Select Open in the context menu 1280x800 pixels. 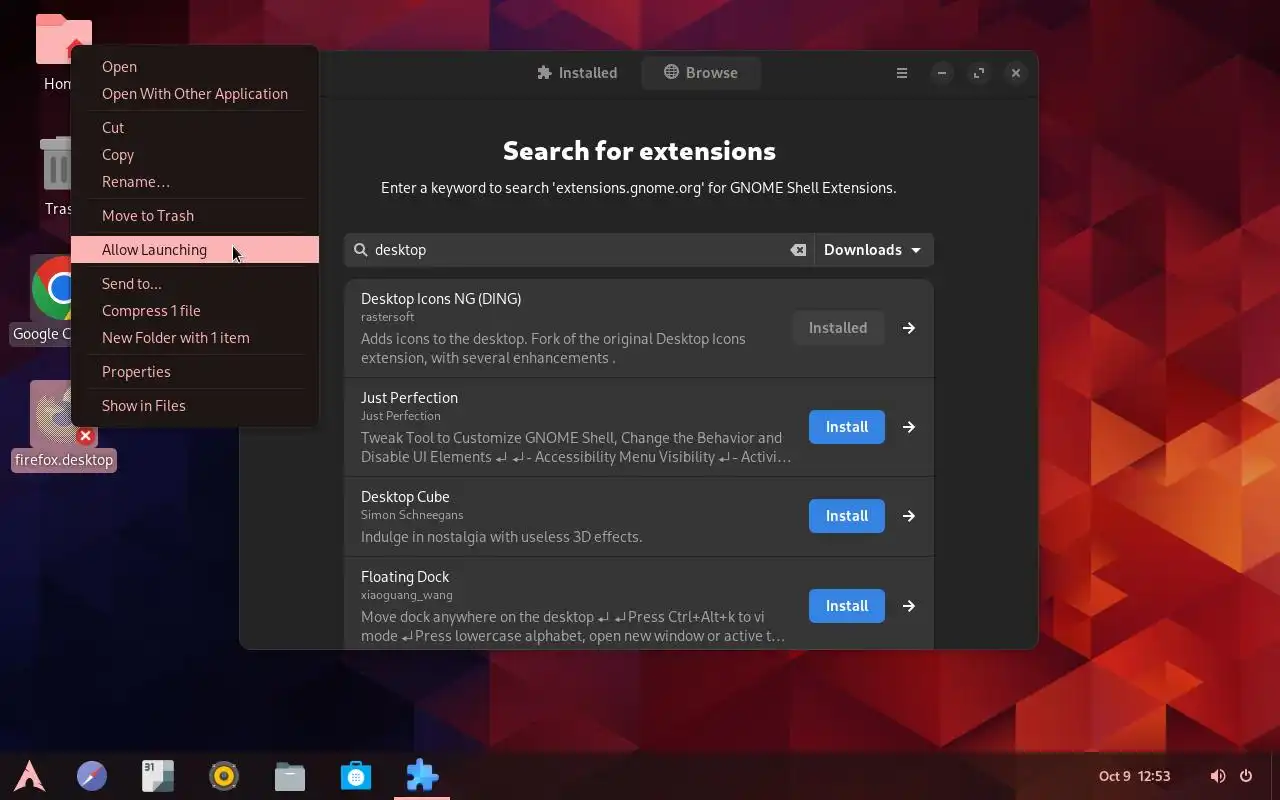194,67
